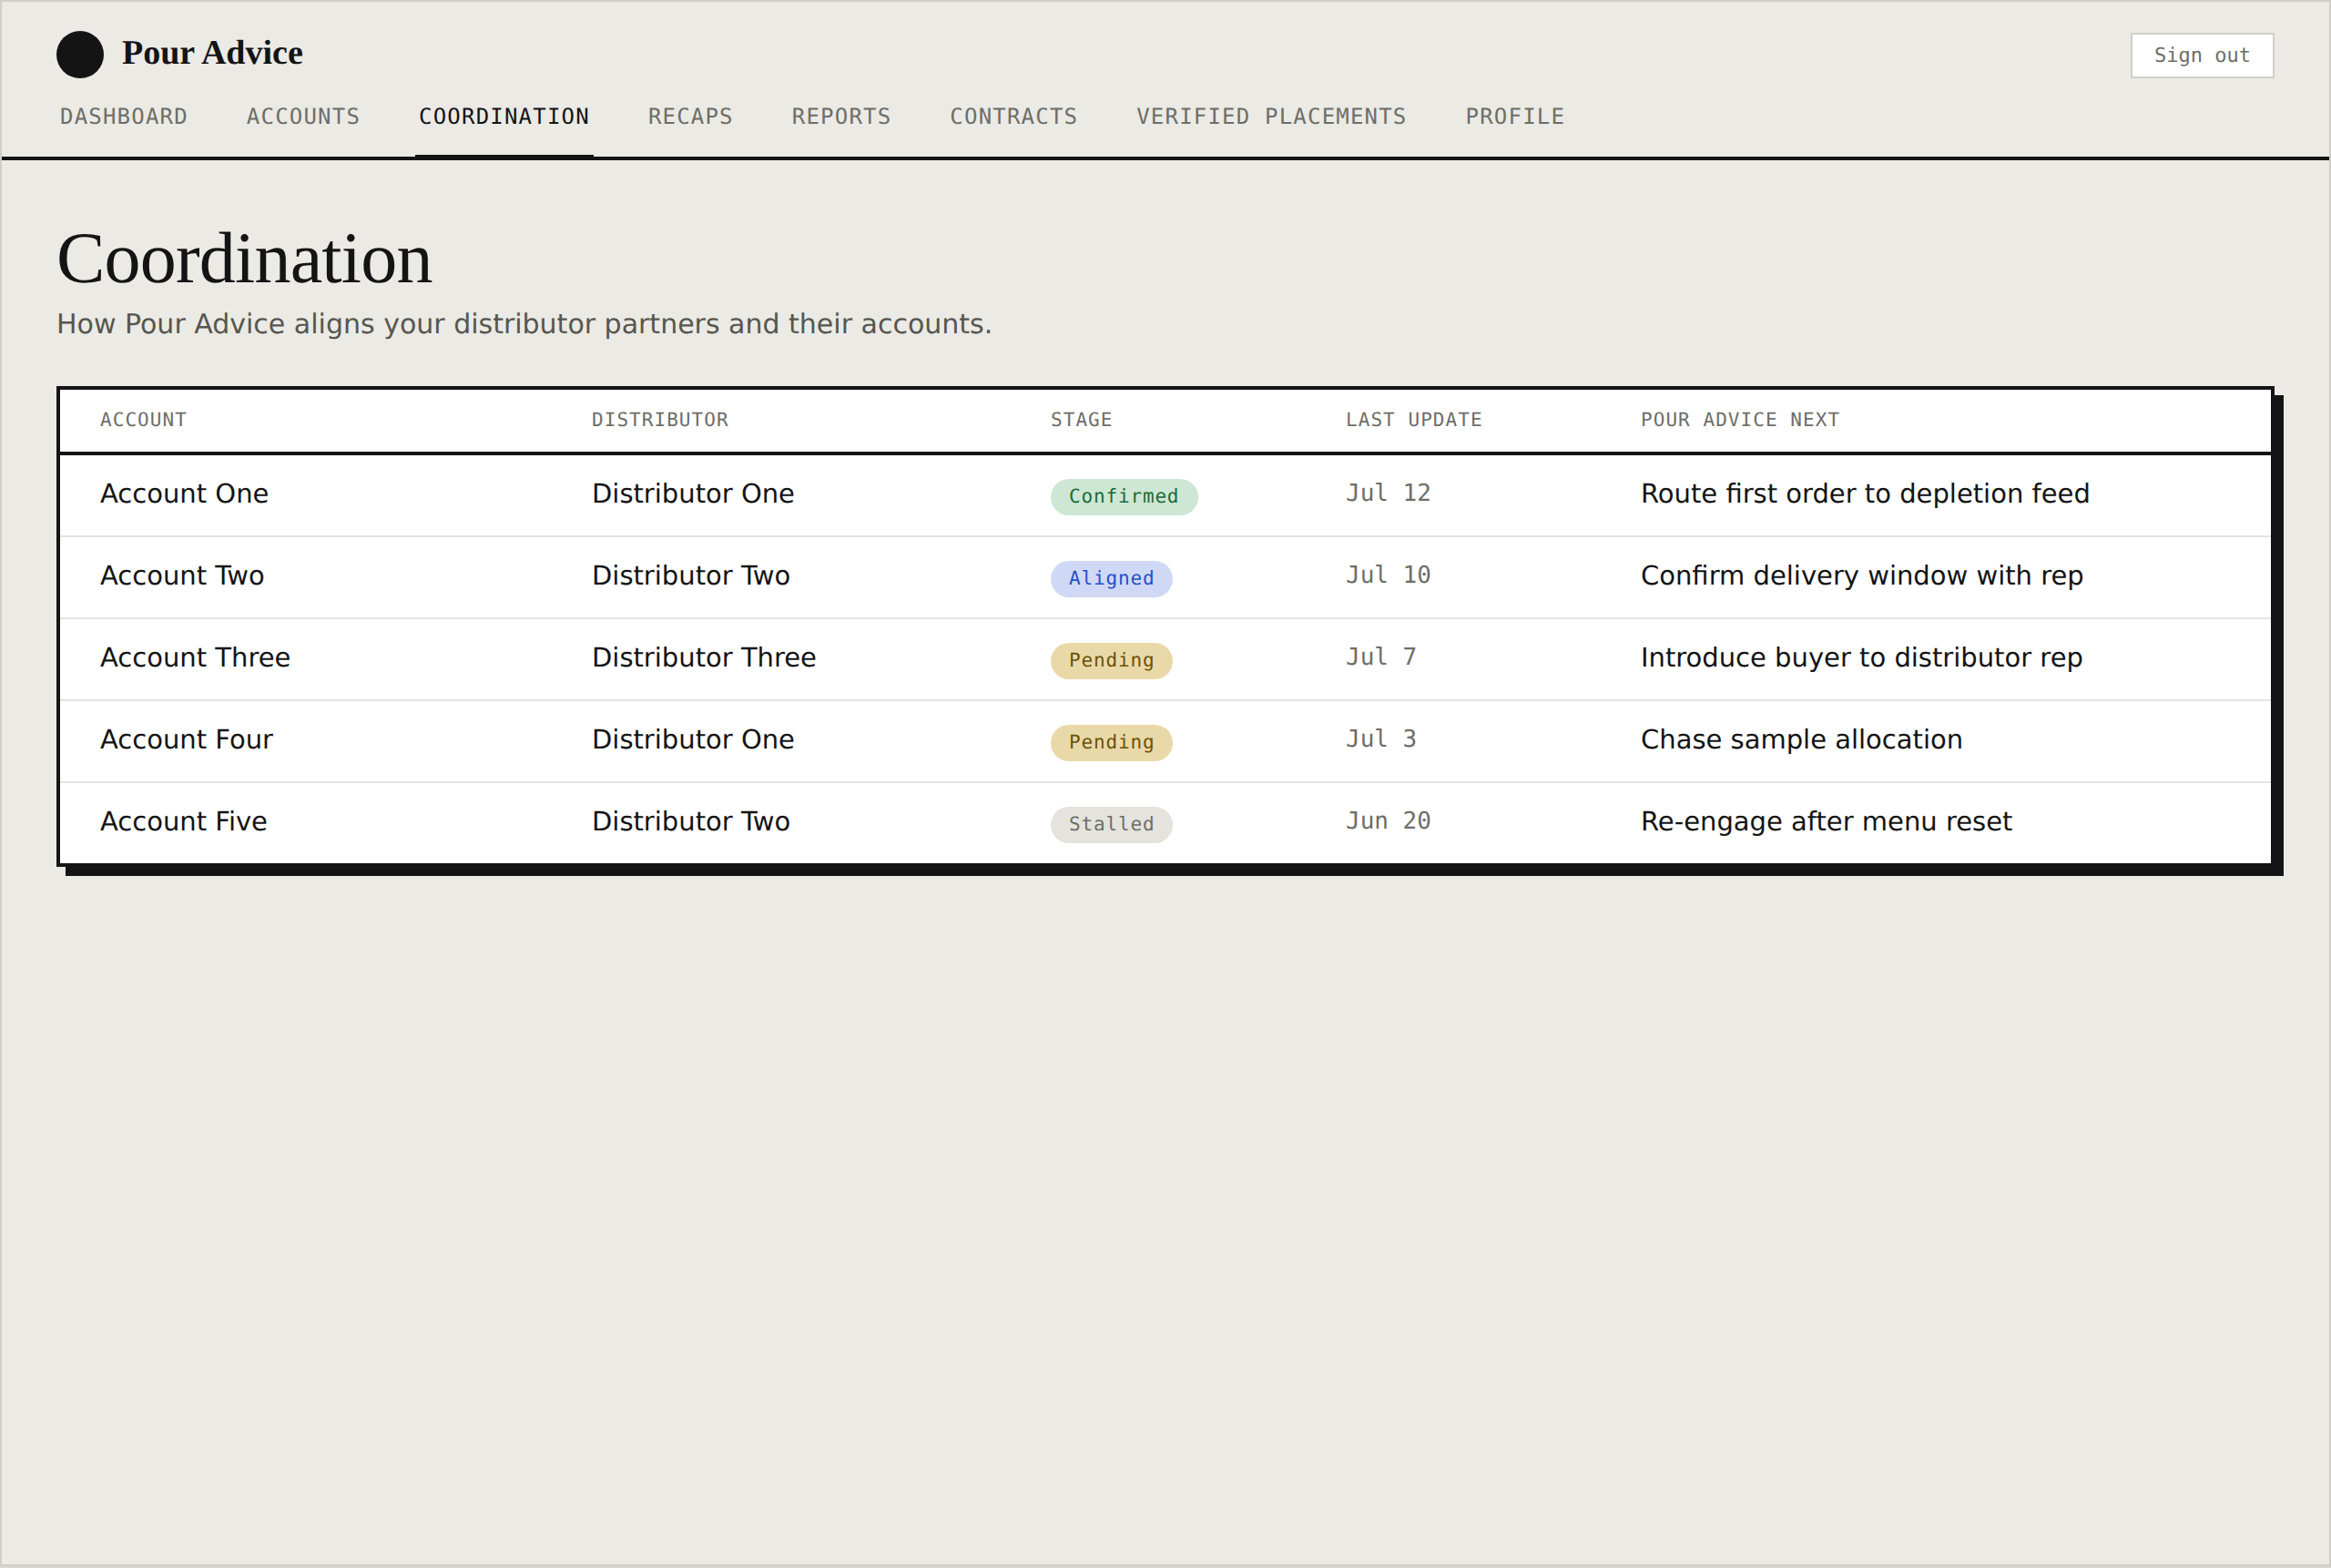This screenshot has width=2331, height=1568.
Task: Click the gray Stalled stage badge
Action: 1111,825
